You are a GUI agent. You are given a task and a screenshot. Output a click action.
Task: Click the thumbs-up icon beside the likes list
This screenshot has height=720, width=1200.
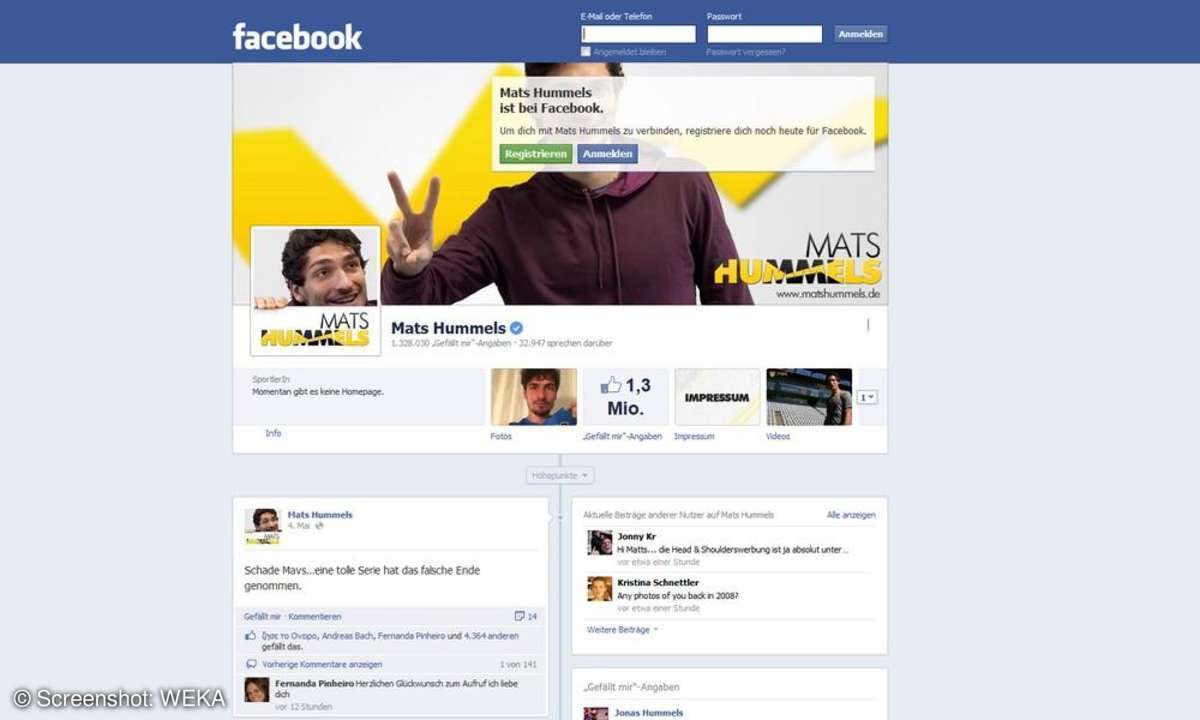pyautogui.click(x=251, y=634)
